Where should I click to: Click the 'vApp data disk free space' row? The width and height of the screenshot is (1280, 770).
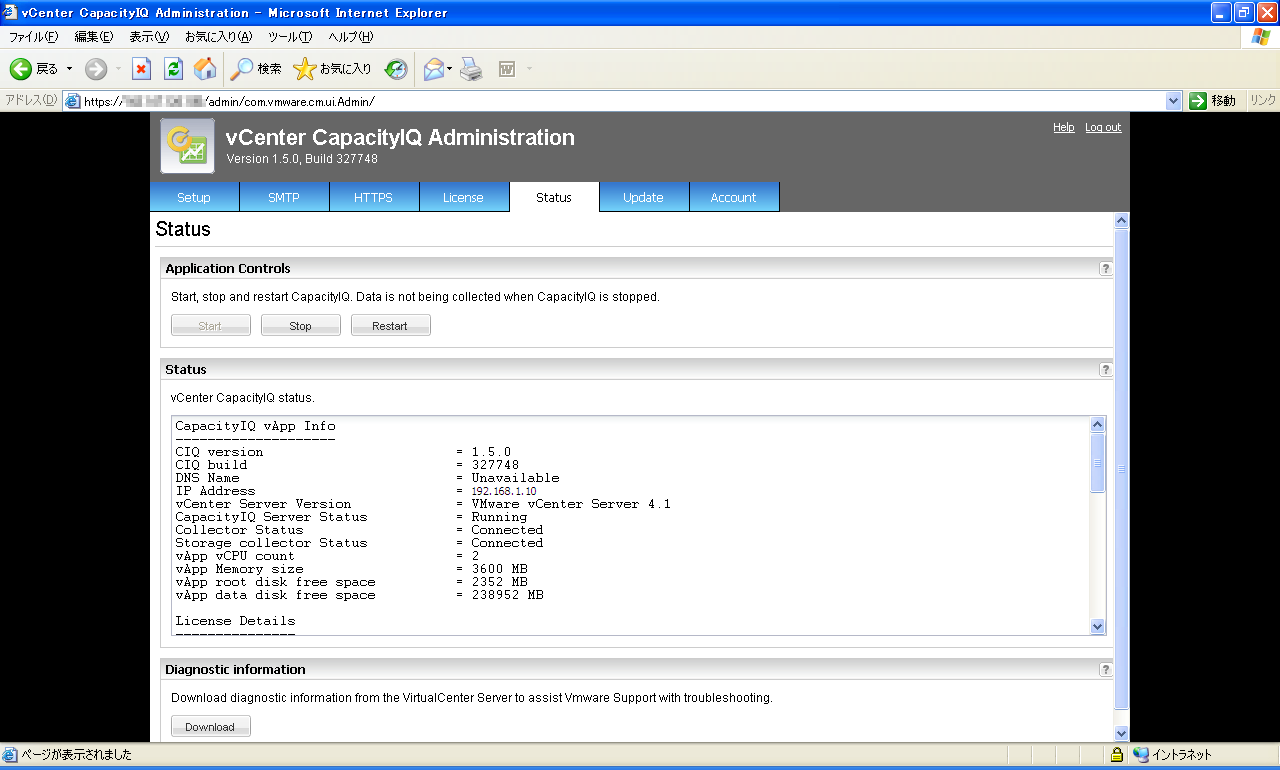pos(359,595)
